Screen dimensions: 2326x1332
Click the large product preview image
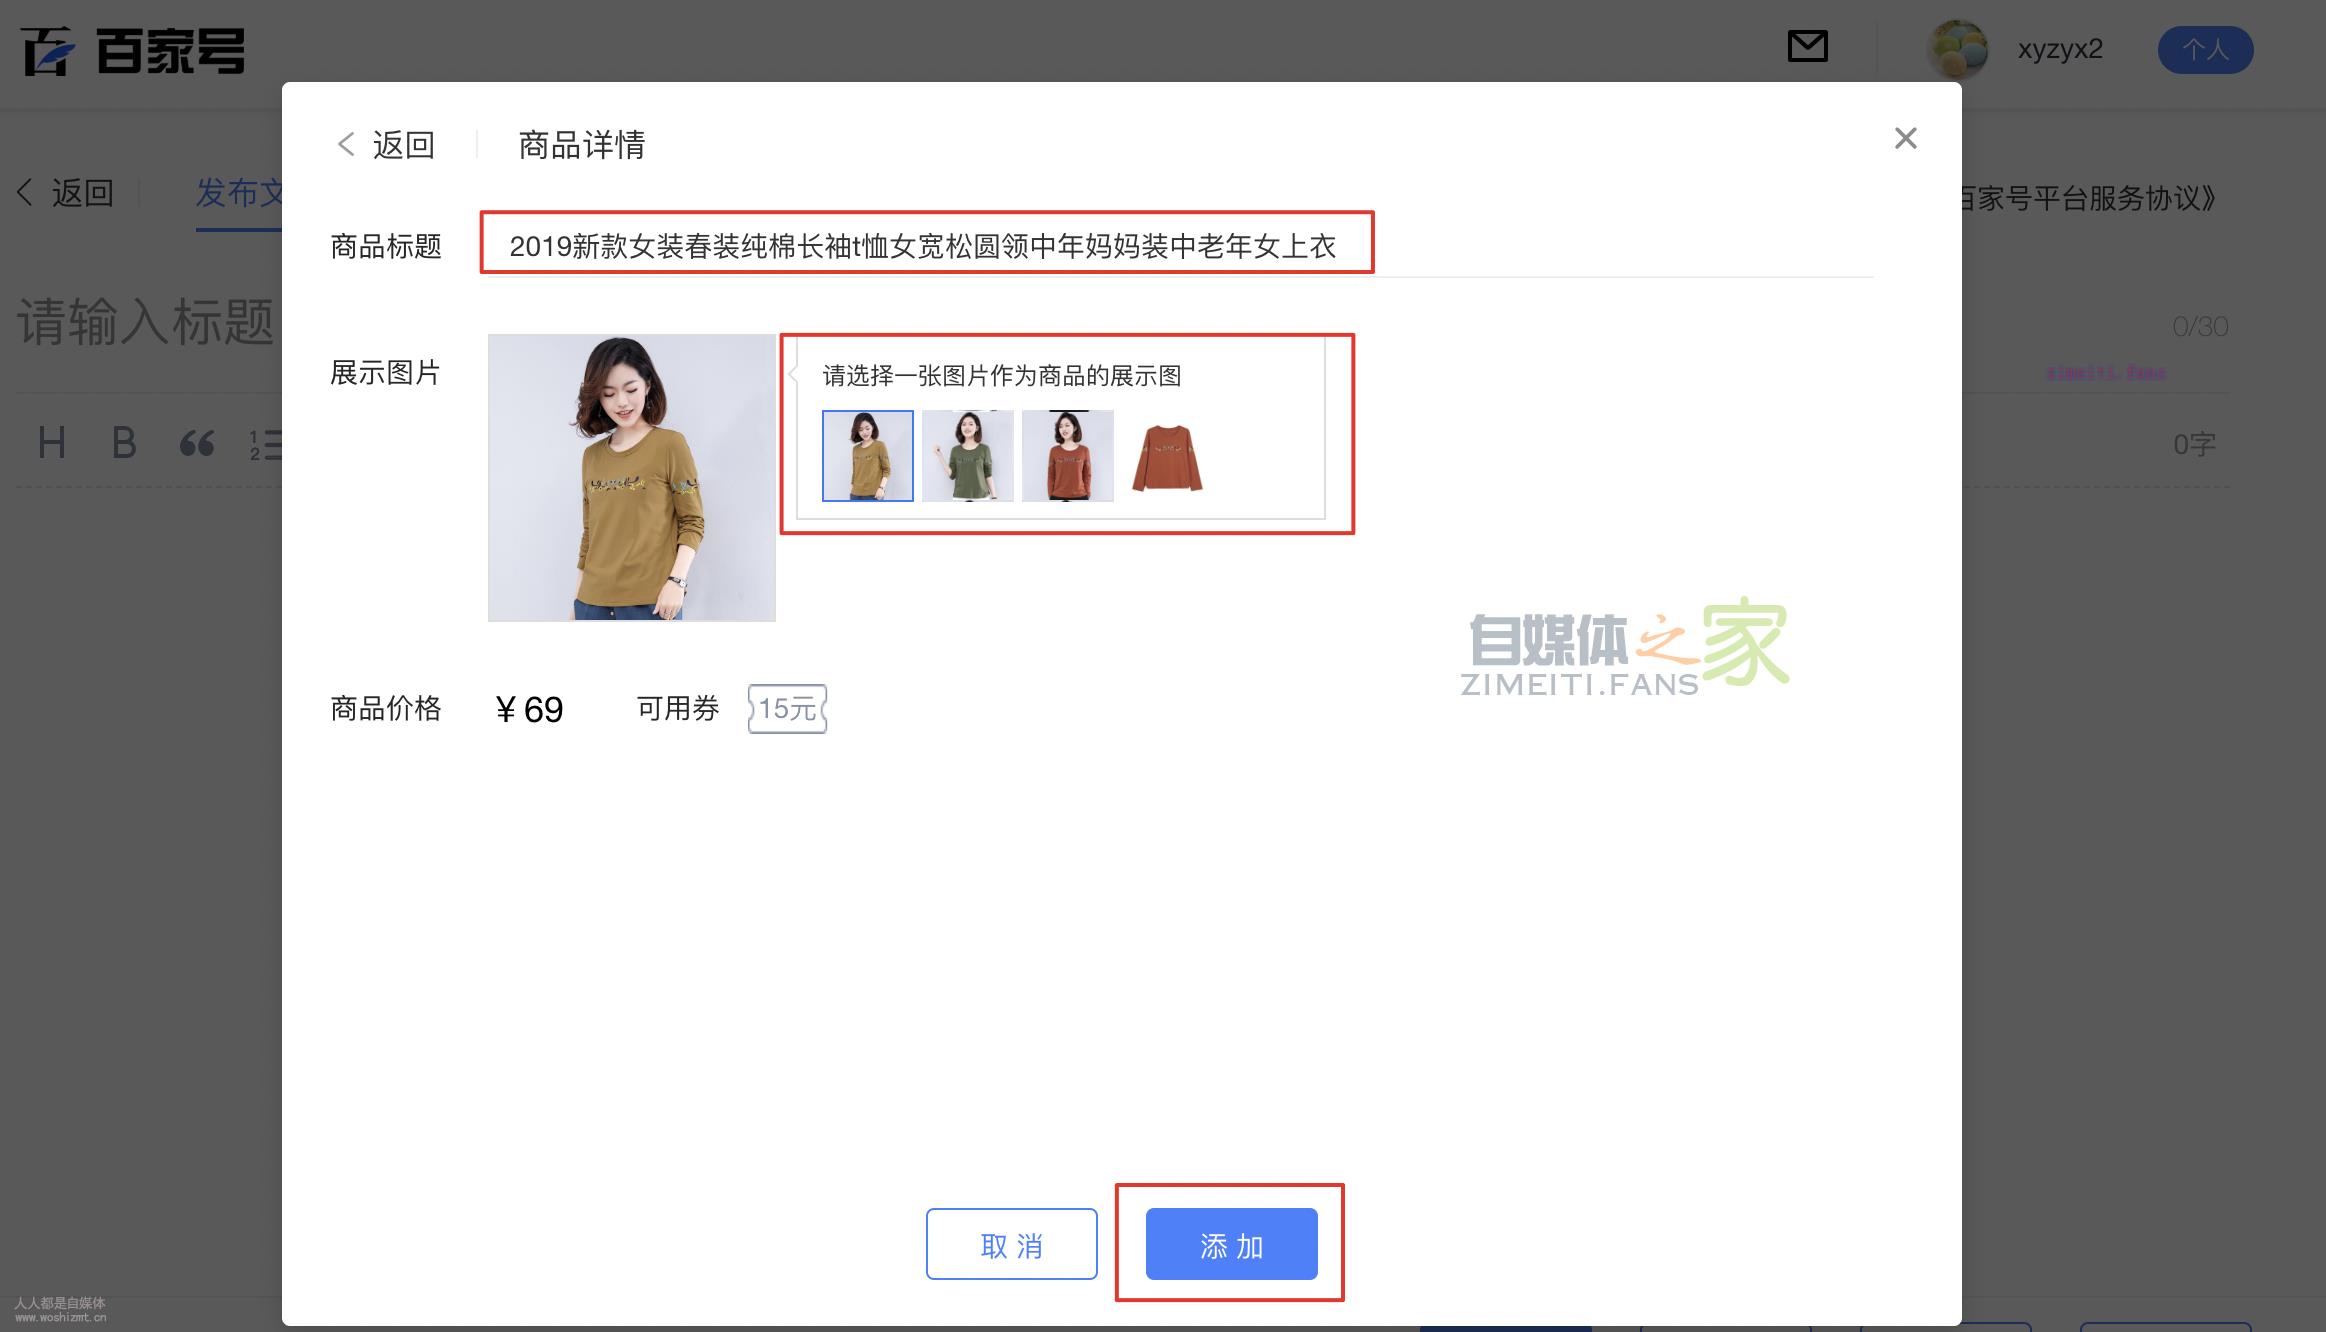click(x=632, y=478)
